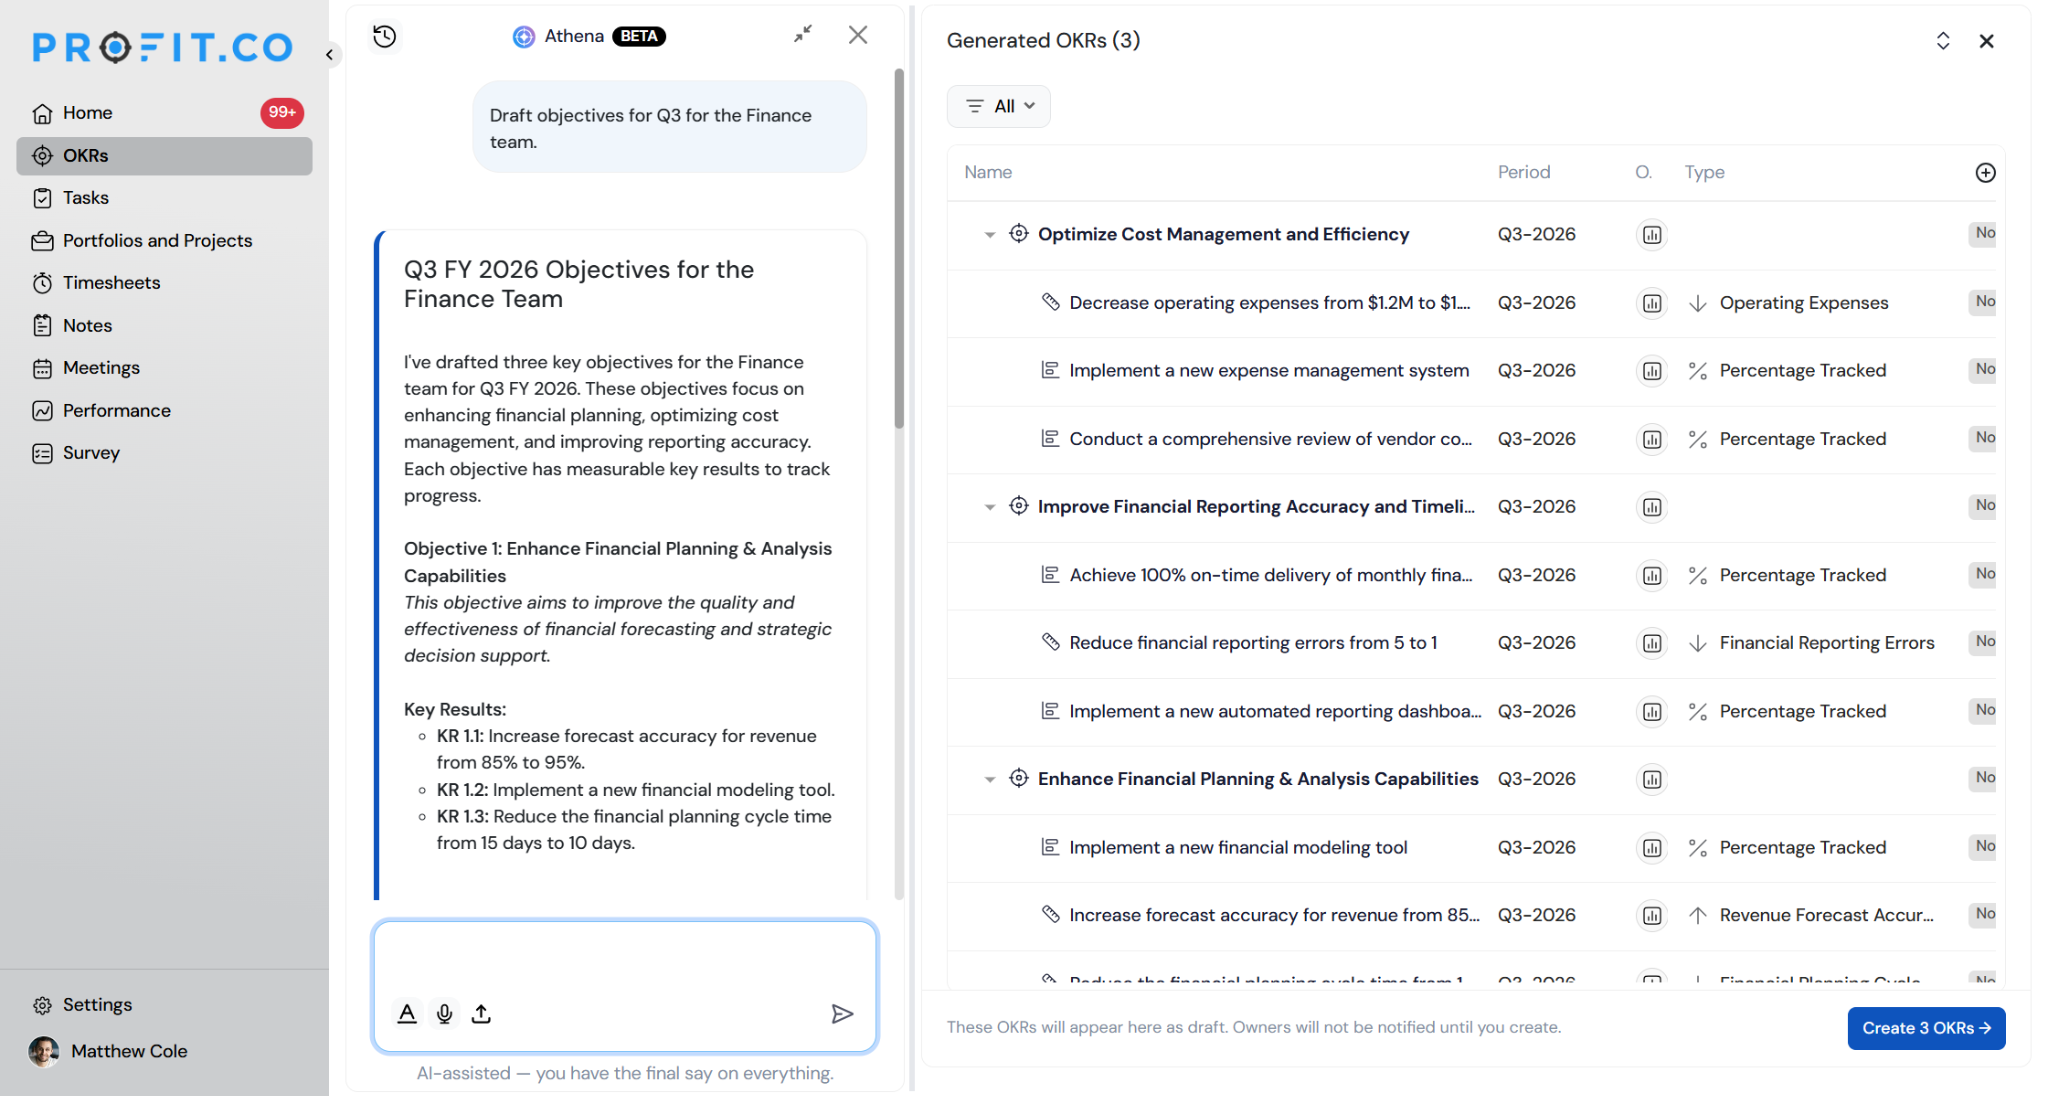
Task: Click the Athena chat vertical scrollbar
Action: tap(899, 248)
